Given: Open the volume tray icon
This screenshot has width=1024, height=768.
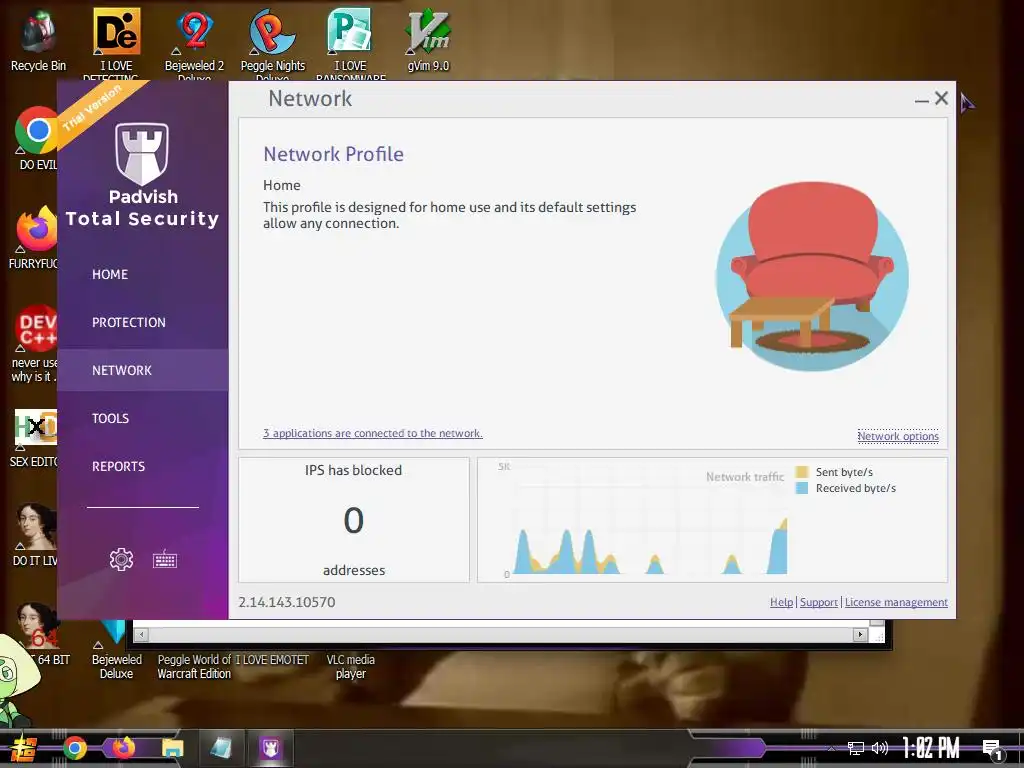Looking at the screenshot, I should 880,748.
